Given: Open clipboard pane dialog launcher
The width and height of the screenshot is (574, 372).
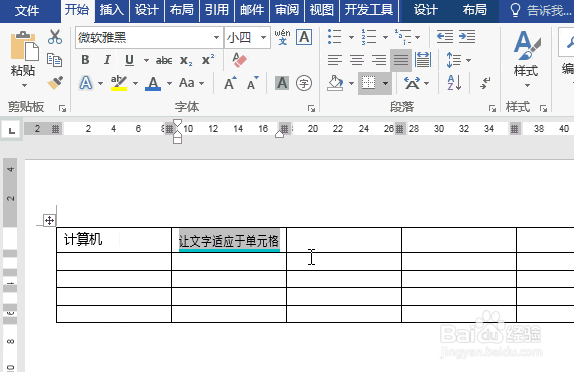Looking at the screenshot, I should (x=63, y=108).
